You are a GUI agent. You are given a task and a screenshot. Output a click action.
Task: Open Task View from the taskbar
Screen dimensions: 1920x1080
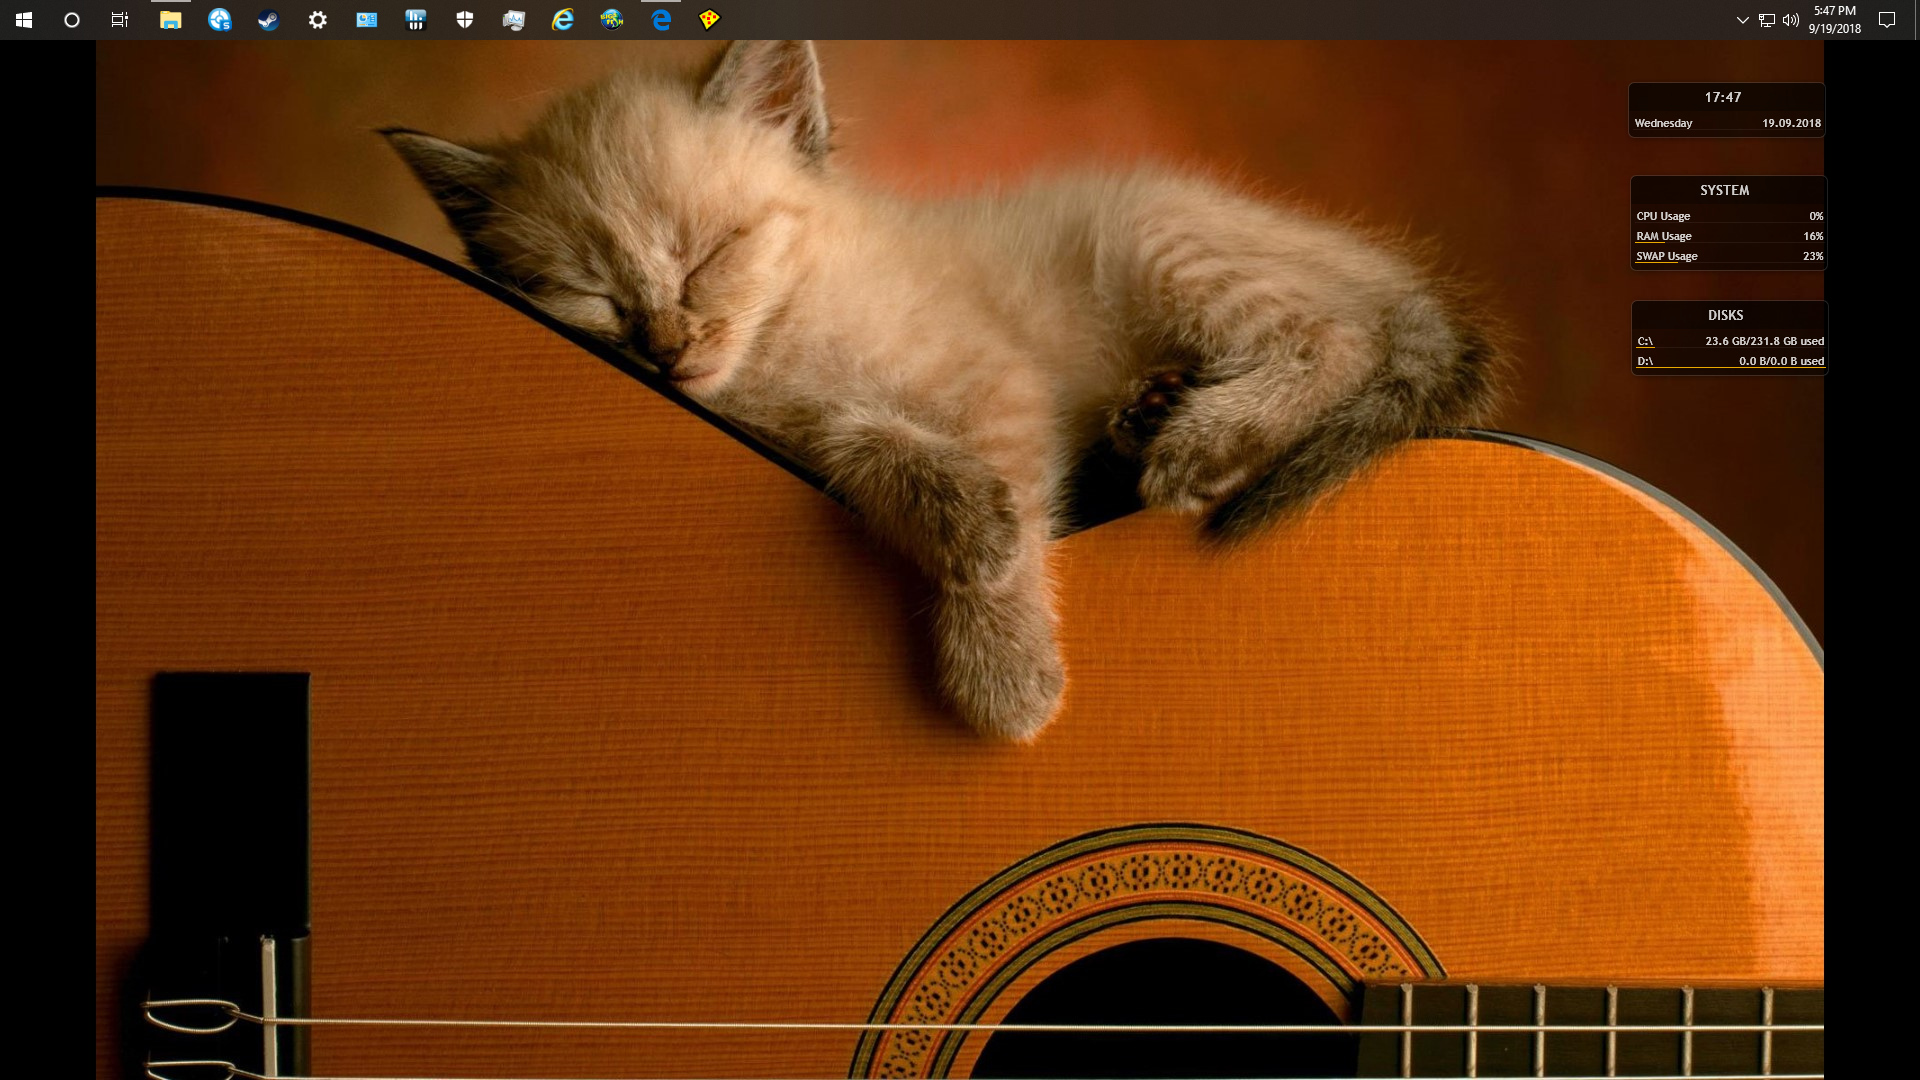coord(120,20)
